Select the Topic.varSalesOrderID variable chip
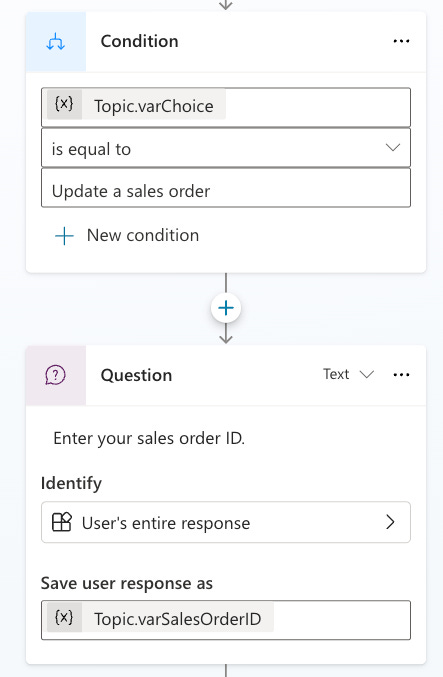The height and width of the screenshot is (677, 443). point(160,617)
